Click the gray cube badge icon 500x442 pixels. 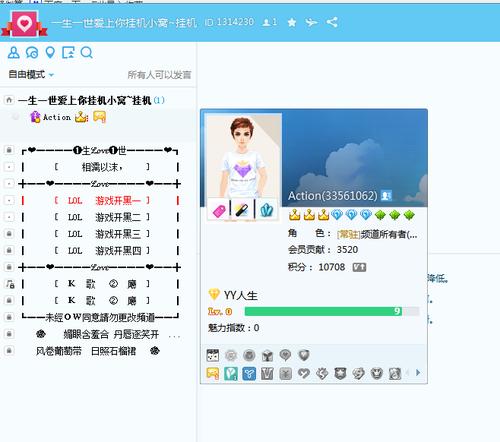coord(267,355)
